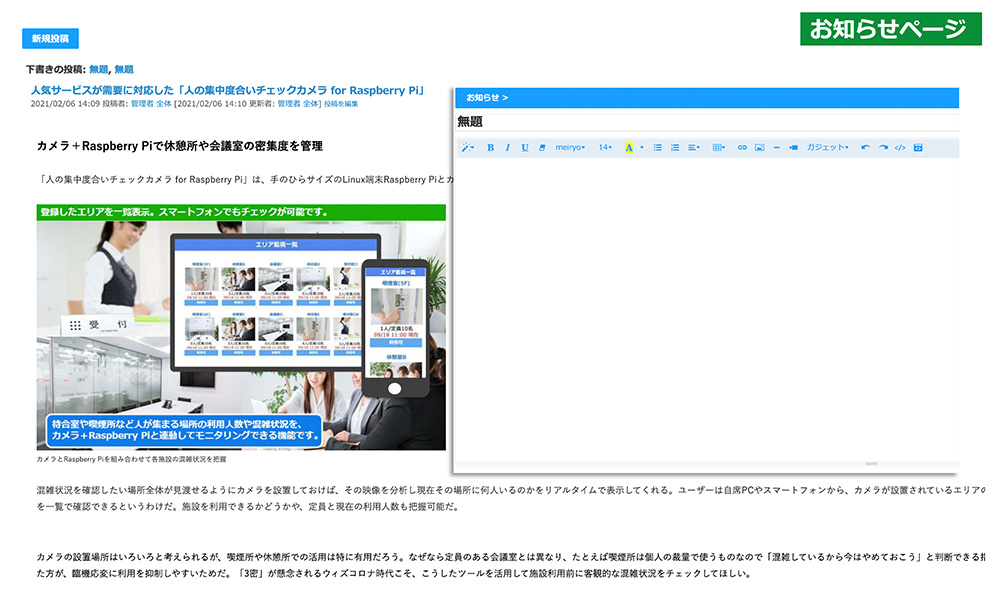1000x607 pixels.
Task: Click the 下書きの投稿: label
Action: (55, 69)
